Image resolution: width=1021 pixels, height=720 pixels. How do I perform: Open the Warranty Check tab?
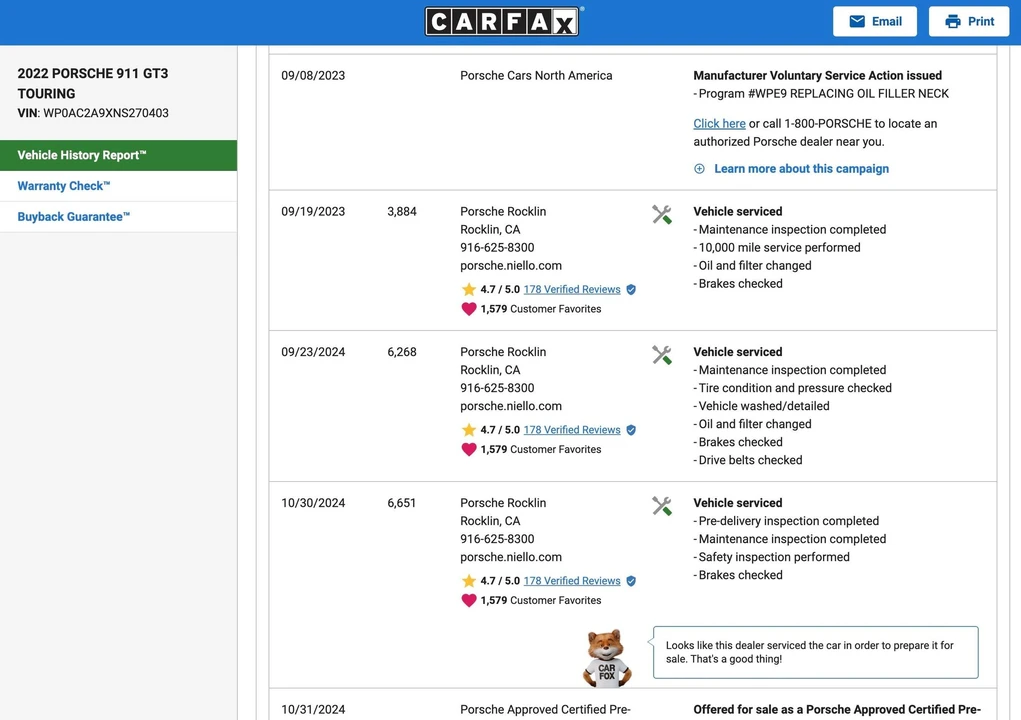(x=119, y=186)
